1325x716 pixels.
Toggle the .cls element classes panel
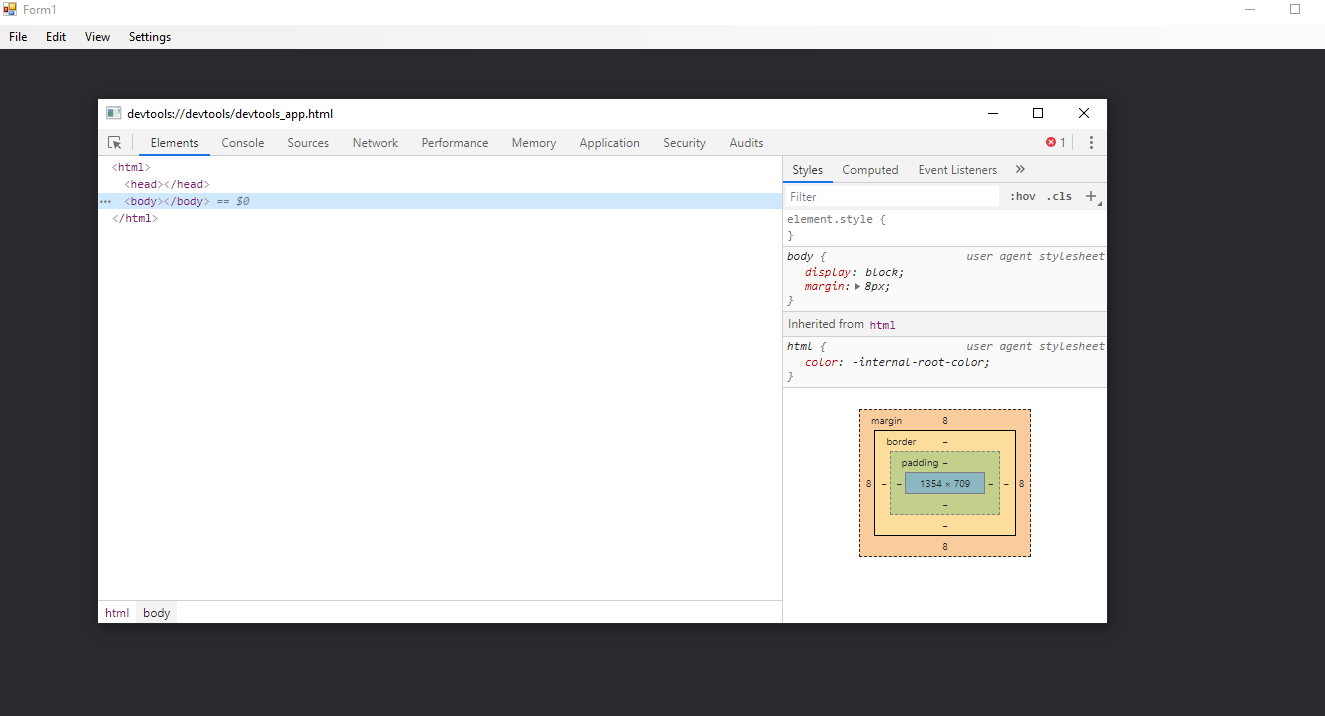click(x=1059, y=196)
